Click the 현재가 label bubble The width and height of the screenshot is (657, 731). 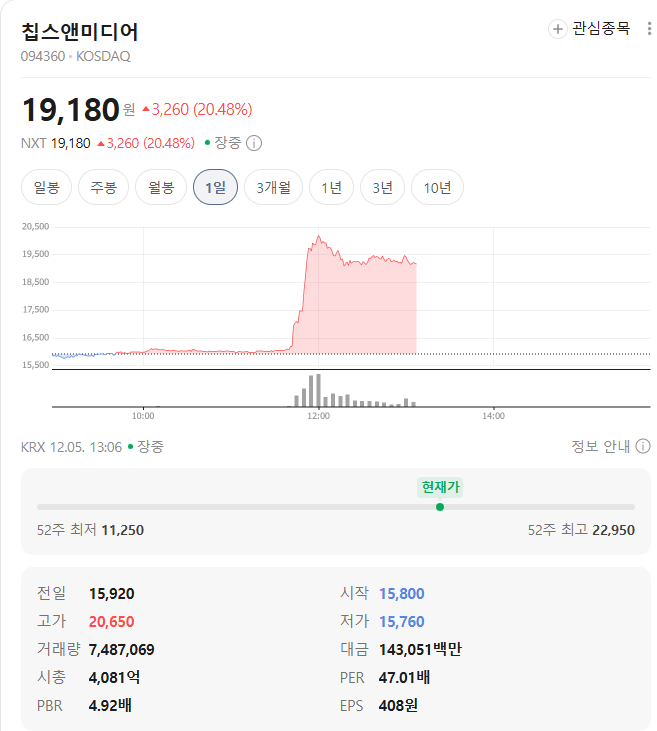[440, 487]
